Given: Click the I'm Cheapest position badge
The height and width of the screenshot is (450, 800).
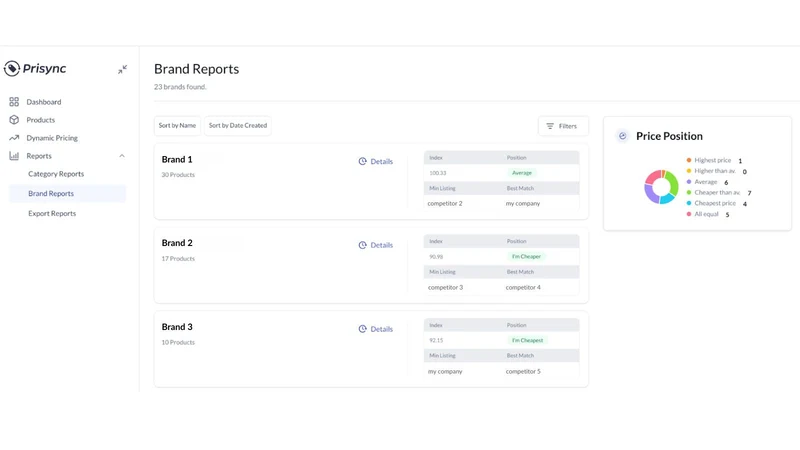Looking at the screenshot, I should [528, 340].
